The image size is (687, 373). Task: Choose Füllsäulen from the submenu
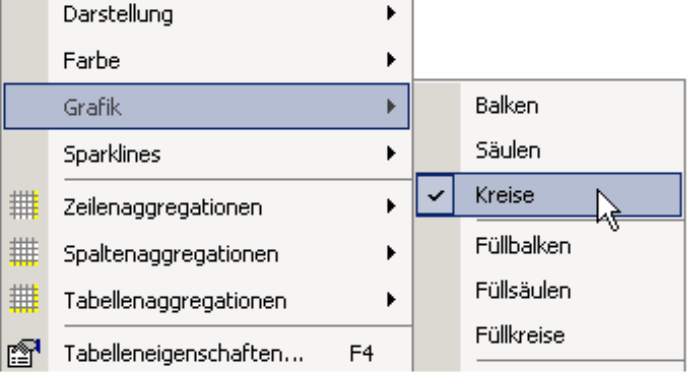pos(549,290)
